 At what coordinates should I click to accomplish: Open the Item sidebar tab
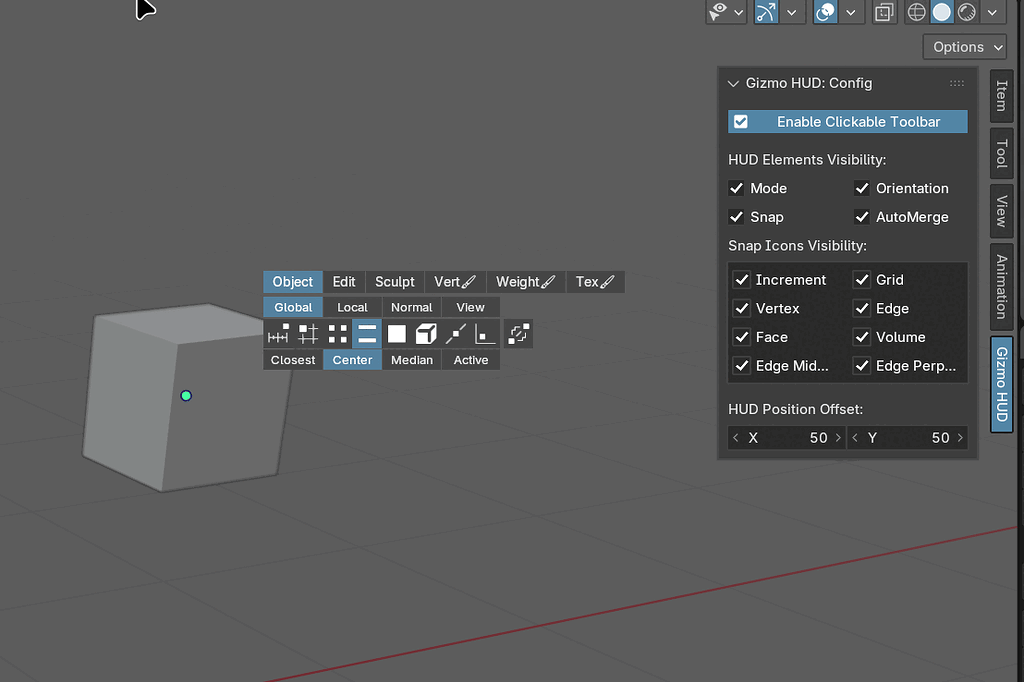tap(1001, 96)
